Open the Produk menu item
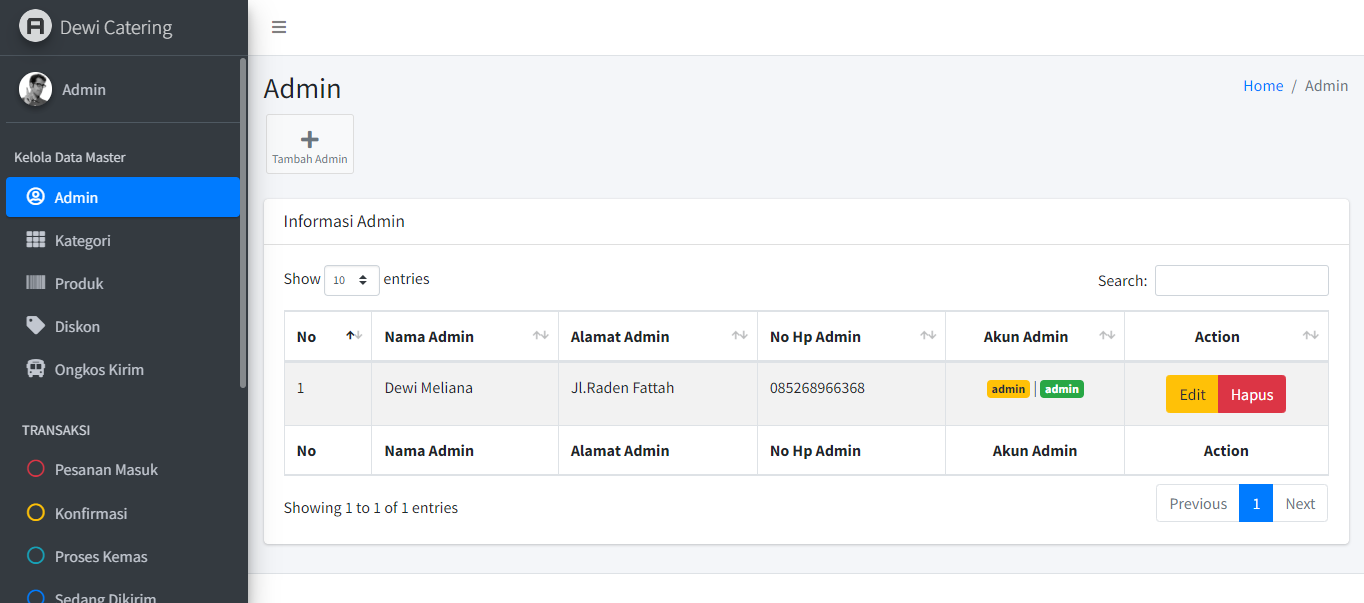The height and width of the screenshot is (603, 1364). coord(123,283)
